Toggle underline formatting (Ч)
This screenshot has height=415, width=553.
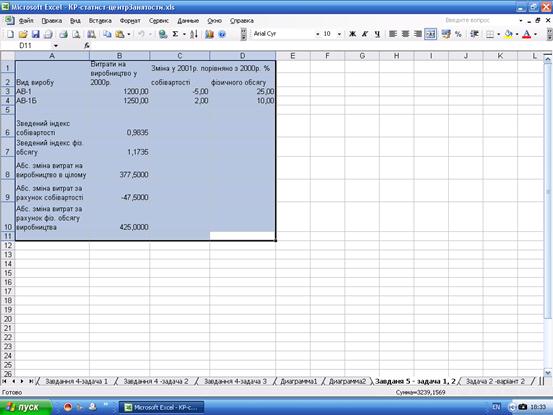(377, 34)
